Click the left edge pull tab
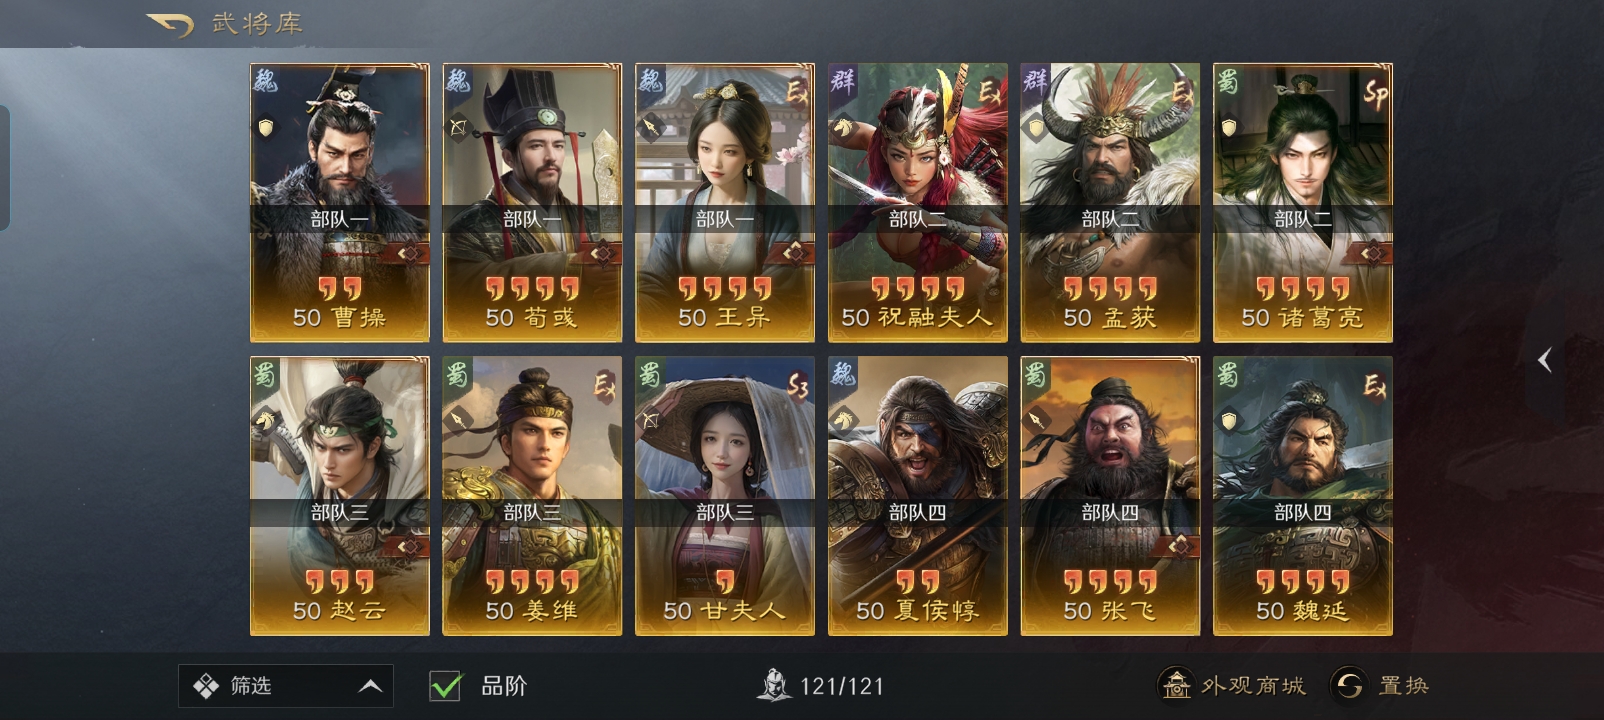This screenshot has height=720, width=1604. coord(5,168)
